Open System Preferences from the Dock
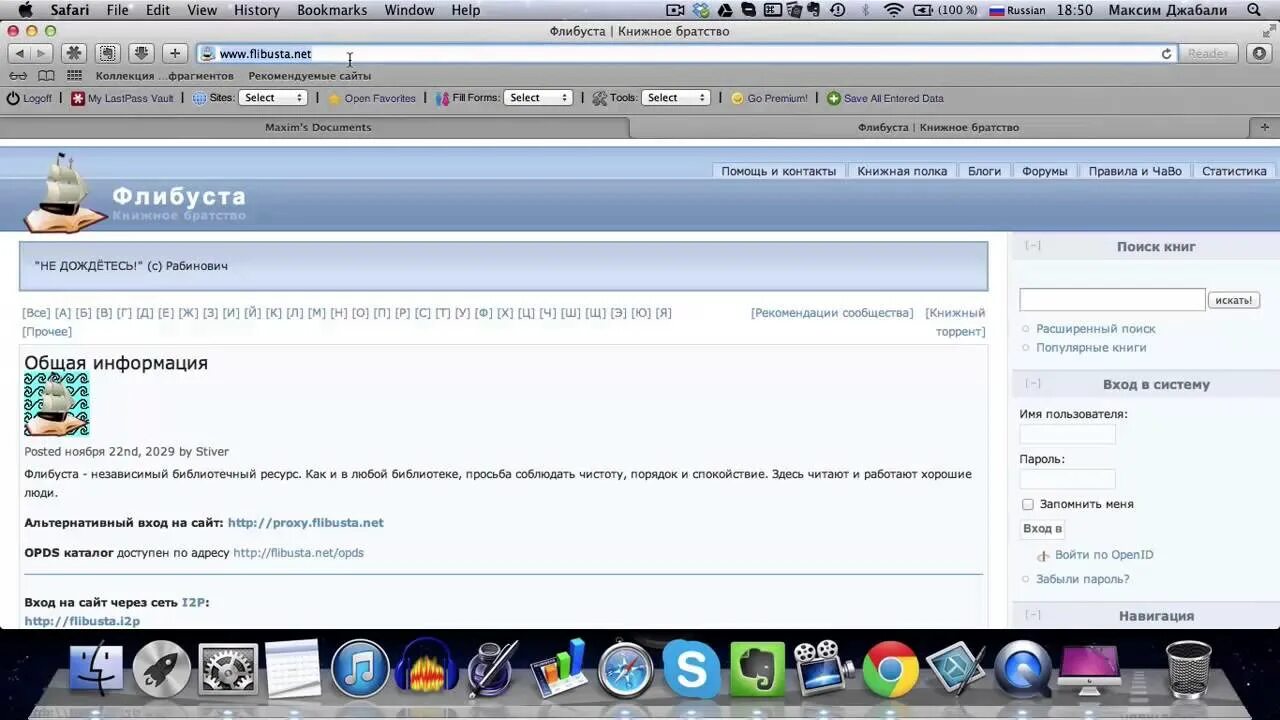 point(228,669)
